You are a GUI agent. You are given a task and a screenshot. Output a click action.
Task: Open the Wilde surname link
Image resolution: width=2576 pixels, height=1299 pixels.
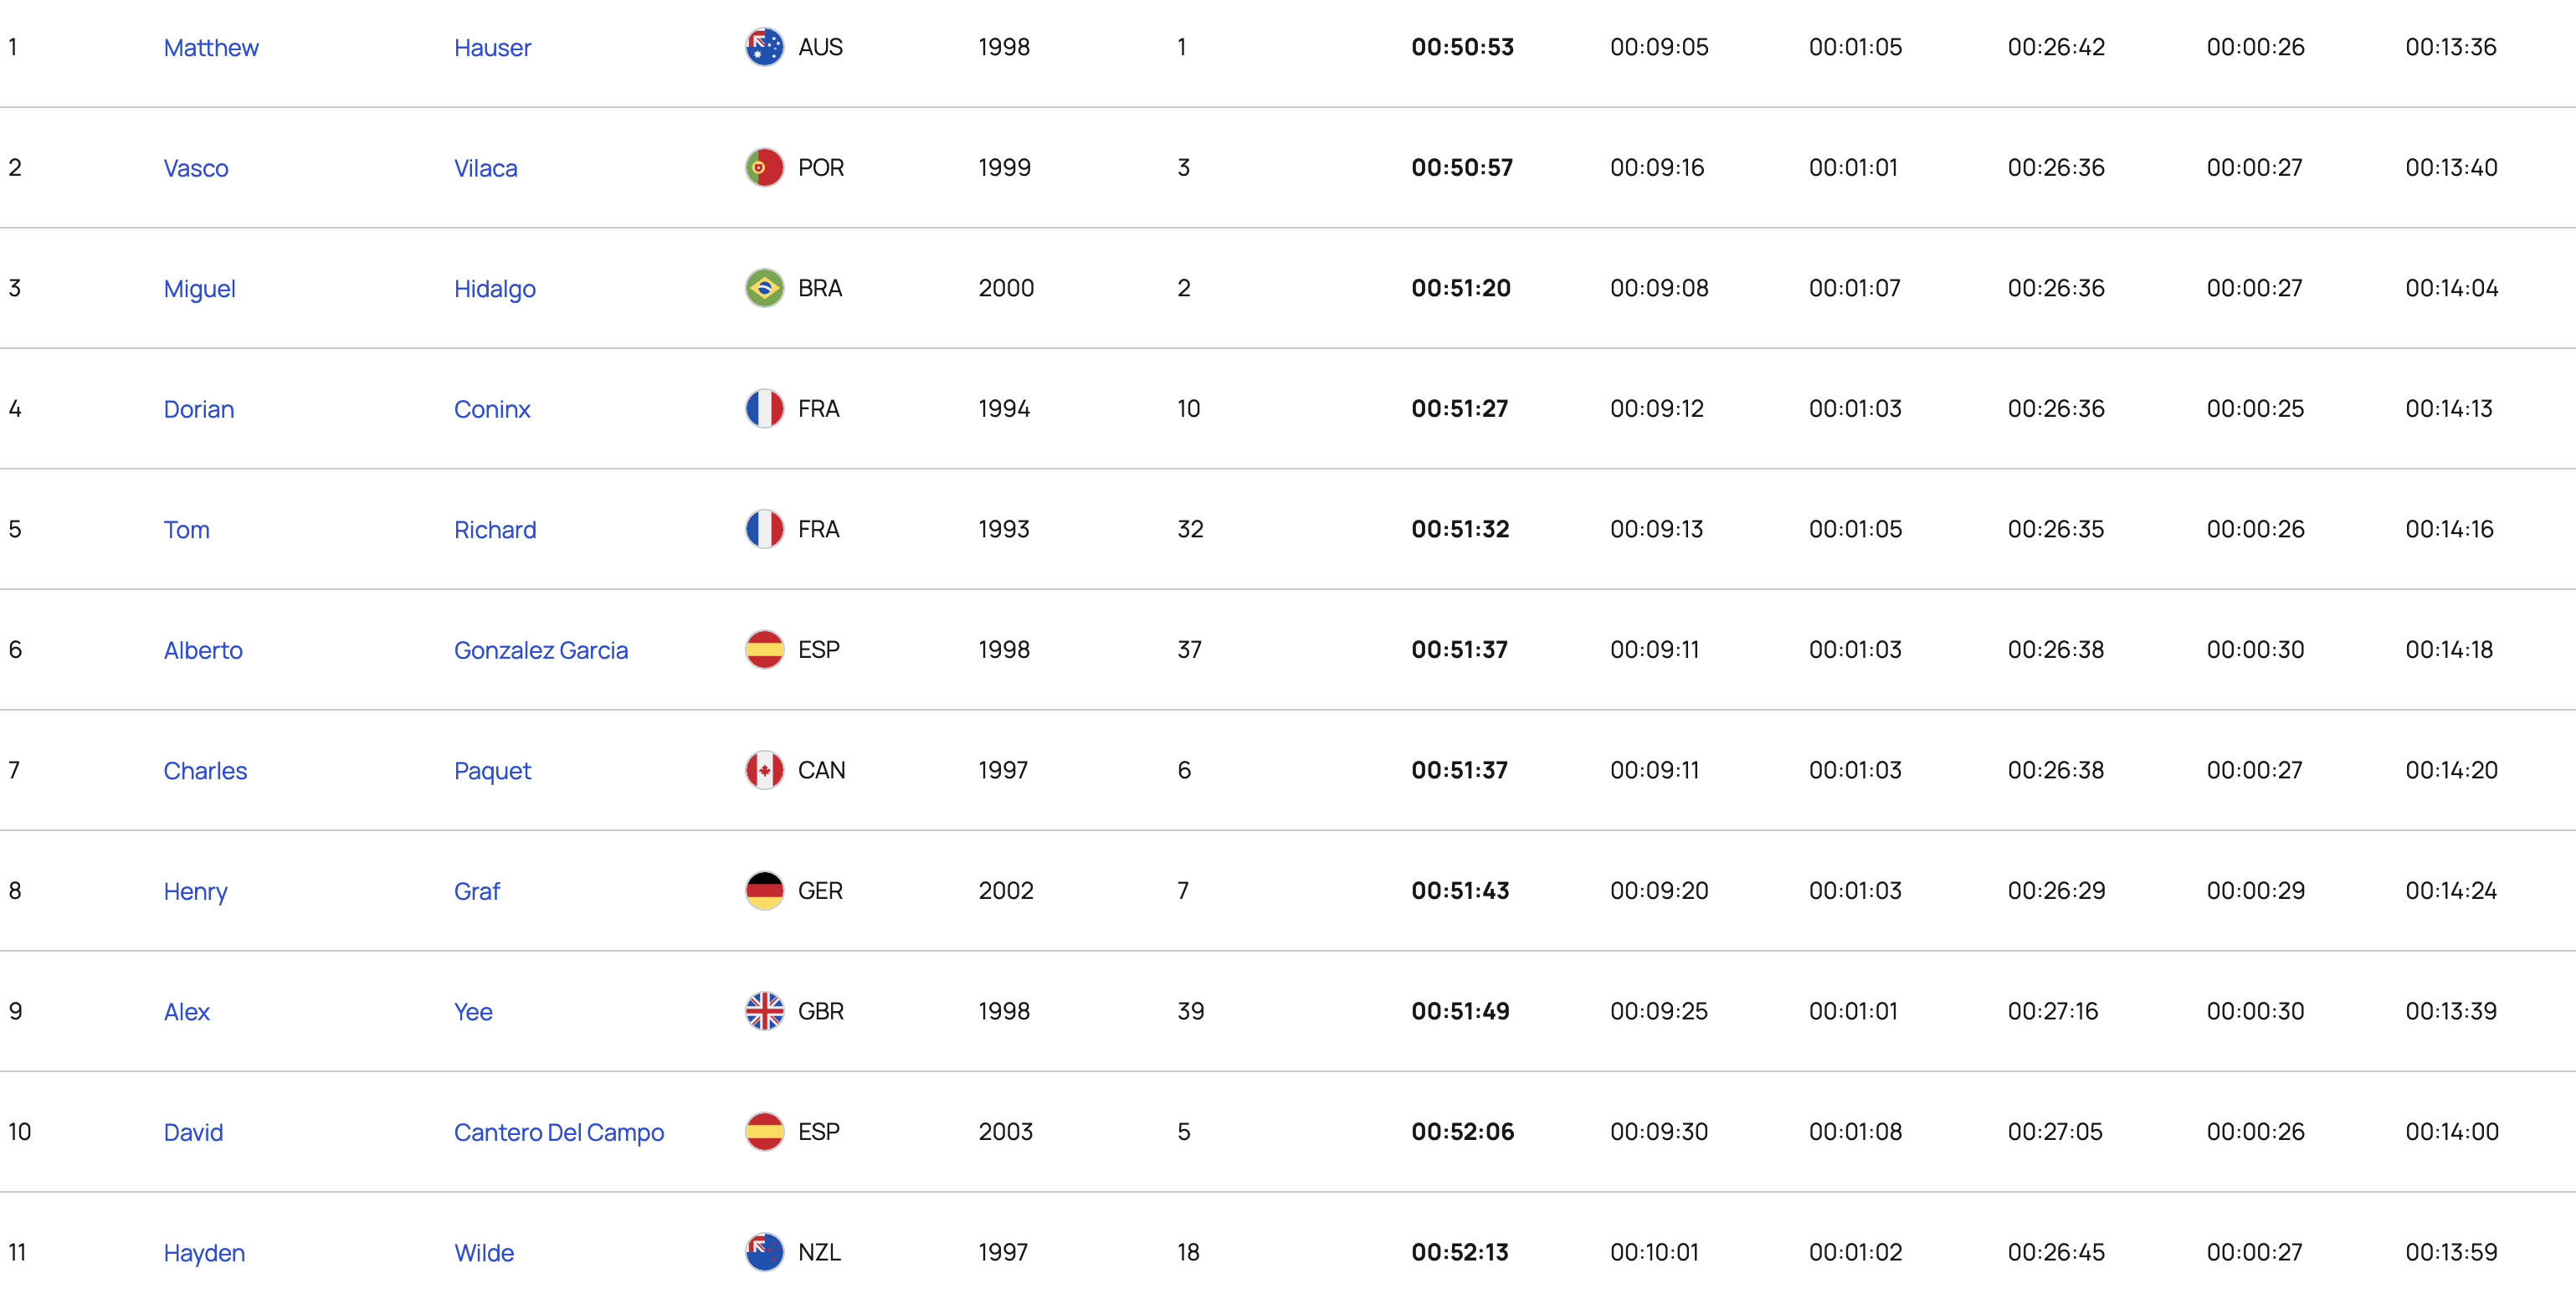tap(484, 1253)
